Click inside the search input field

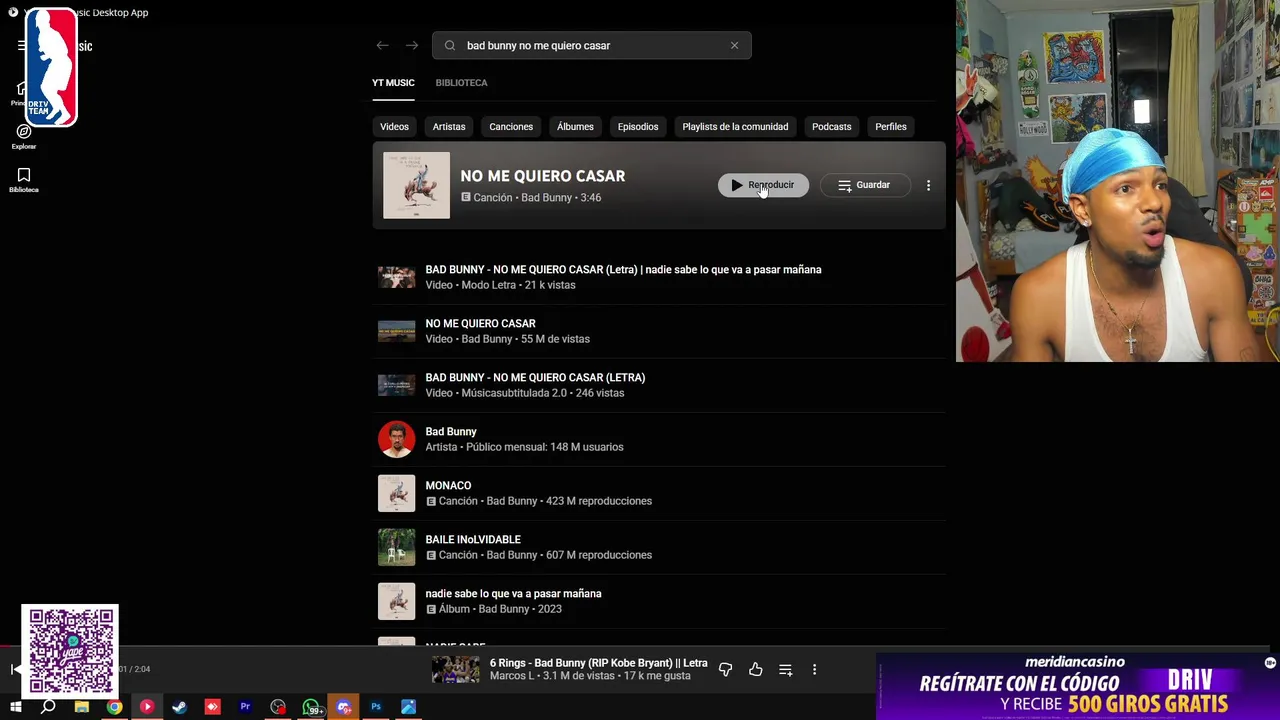click(x=592, y=45)
